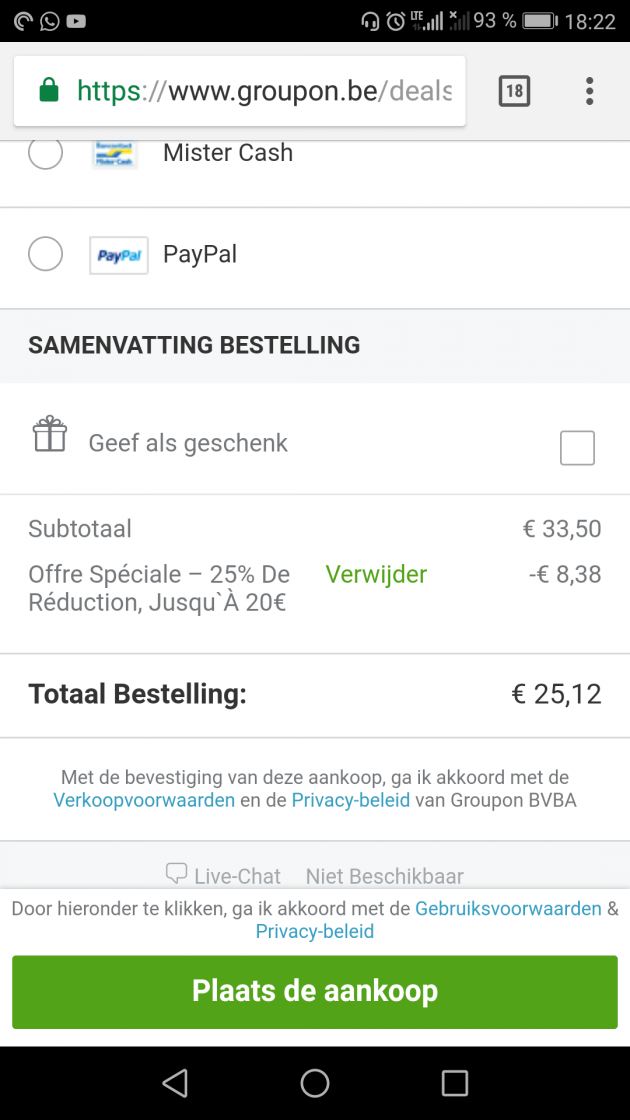This screenshot has height=1120, width=630.
Task: Tap the Android recent apps square
Action: (455, 1083)
